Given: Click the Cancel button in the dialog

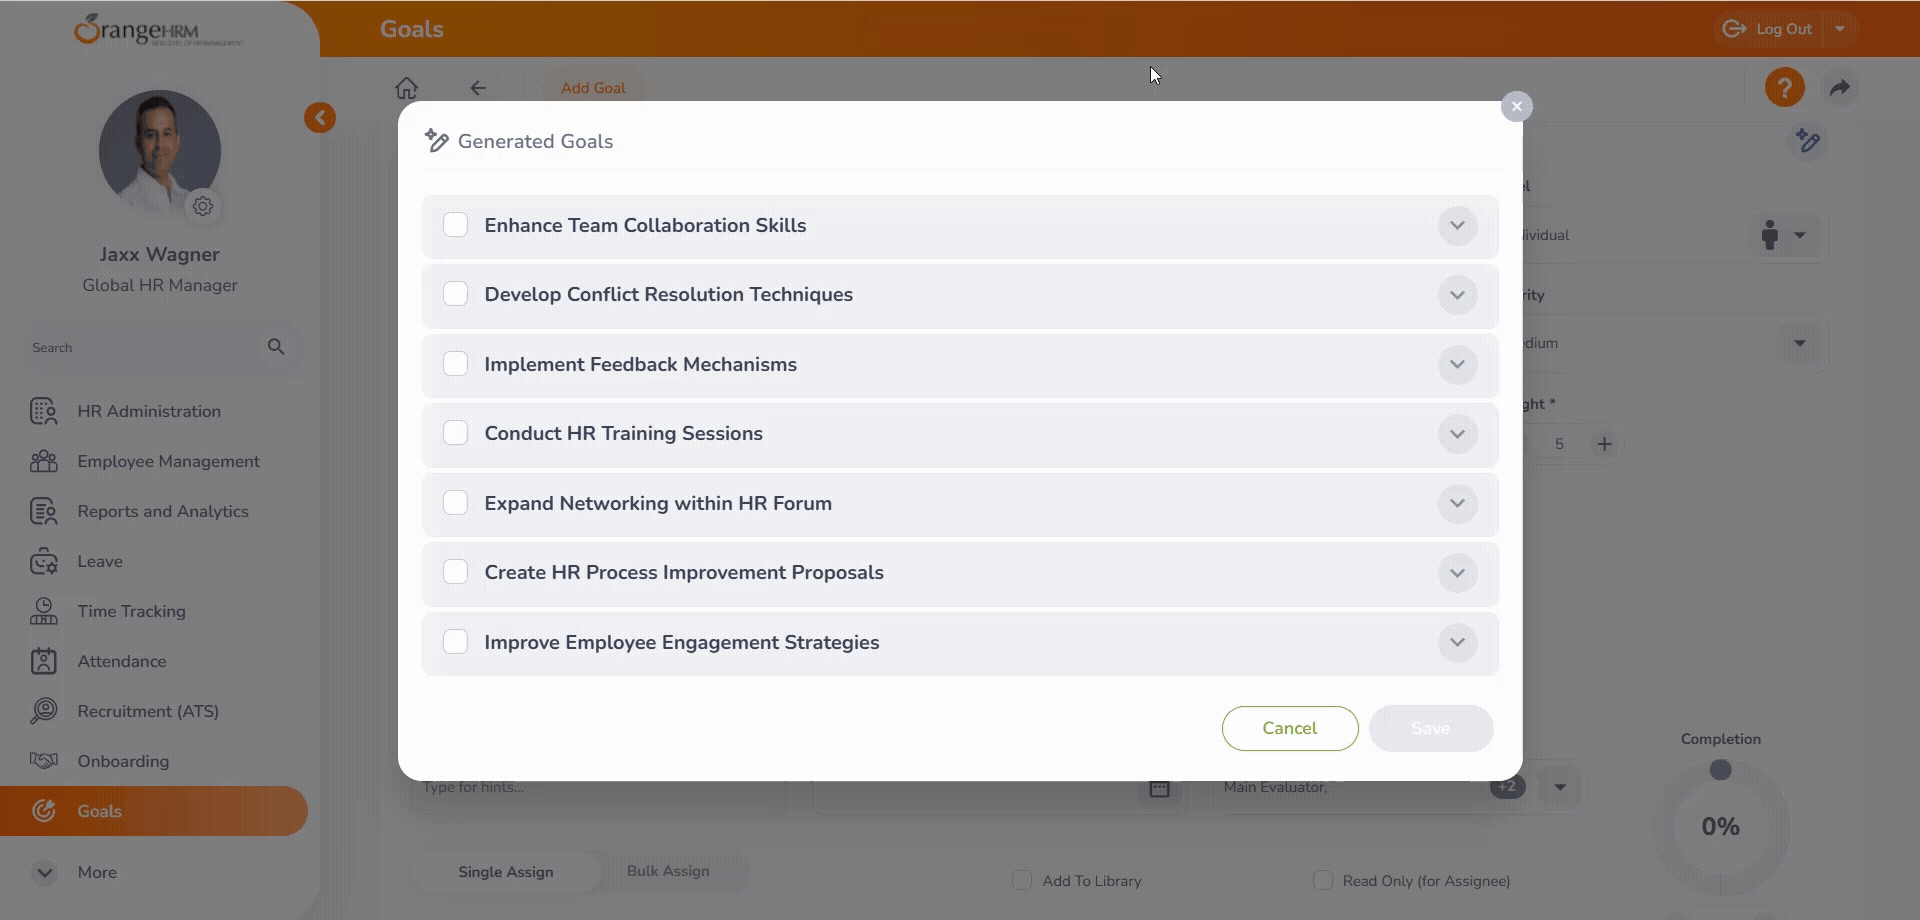Looking at the screenshot, I should (x=1289, y=728).
